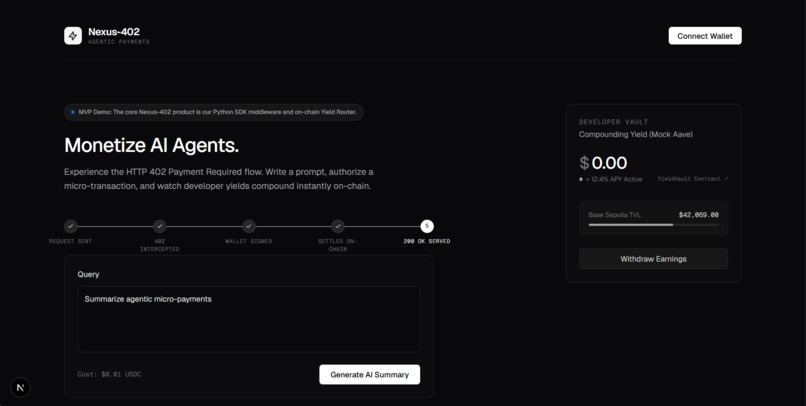Click the Base Sepolia TVL label
Viewport: 806px width, 406px height.
pos(614,215)
